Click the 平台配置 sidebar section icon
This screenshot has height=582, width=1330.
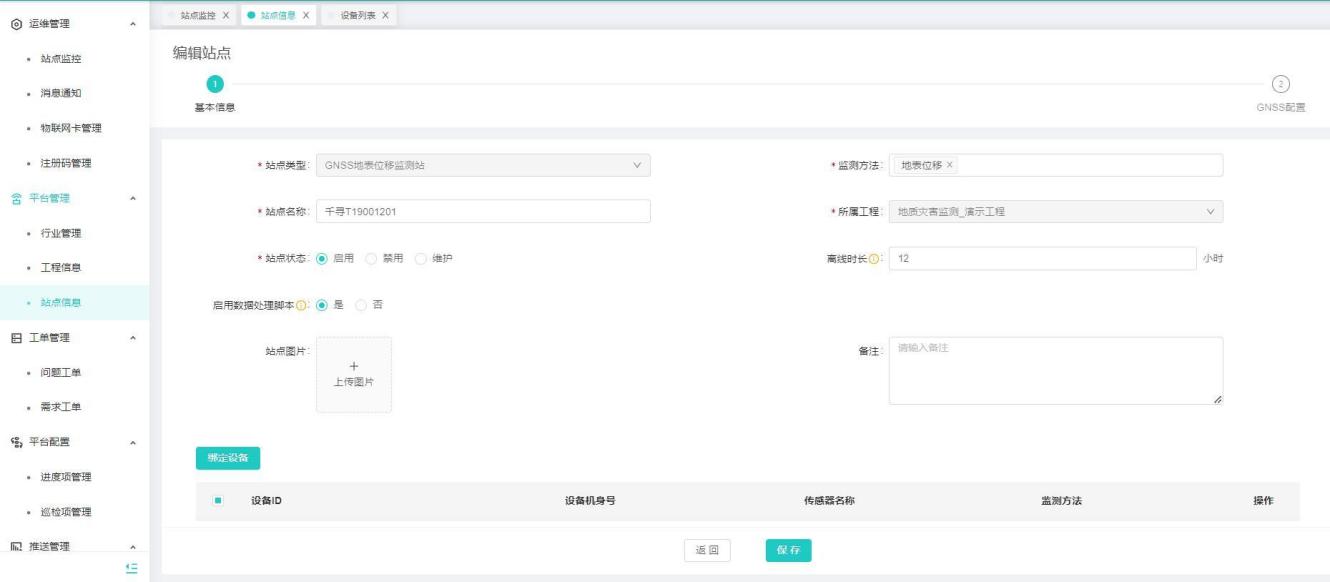(15, 442)
